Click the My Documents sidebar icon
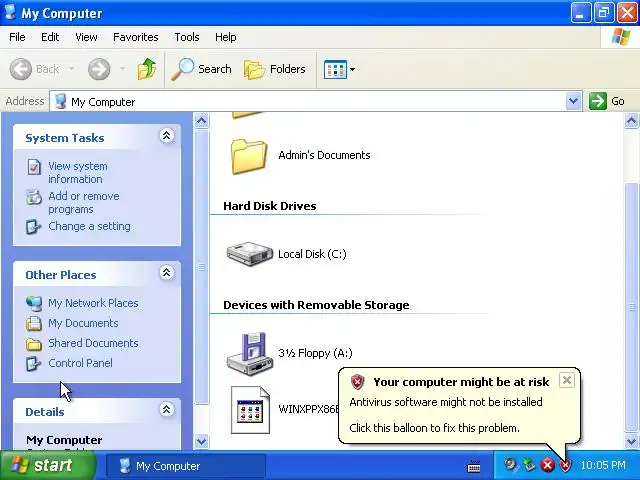The image size is (640, 480). coord(34,323)
